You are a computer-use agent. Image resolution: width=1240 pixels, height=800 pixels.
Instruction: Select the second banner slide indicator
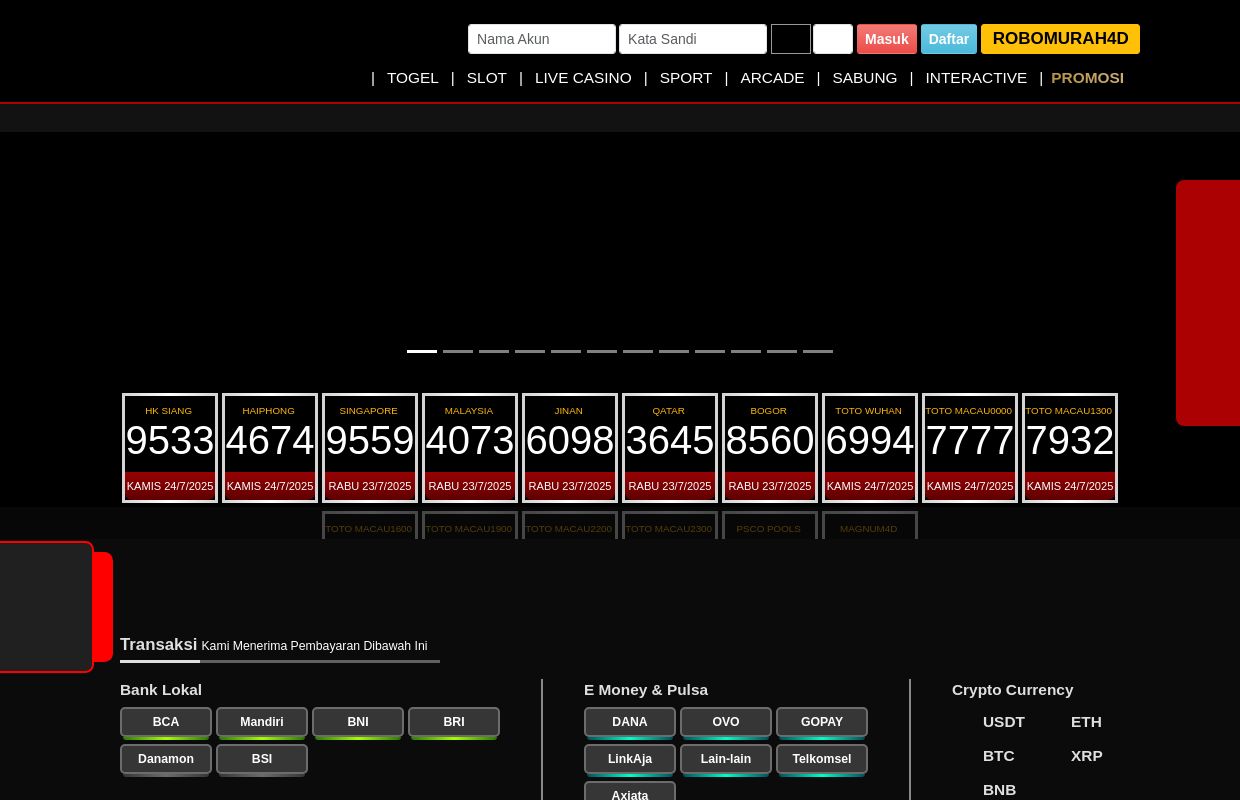pyautogui.click(x=458, y=351)
